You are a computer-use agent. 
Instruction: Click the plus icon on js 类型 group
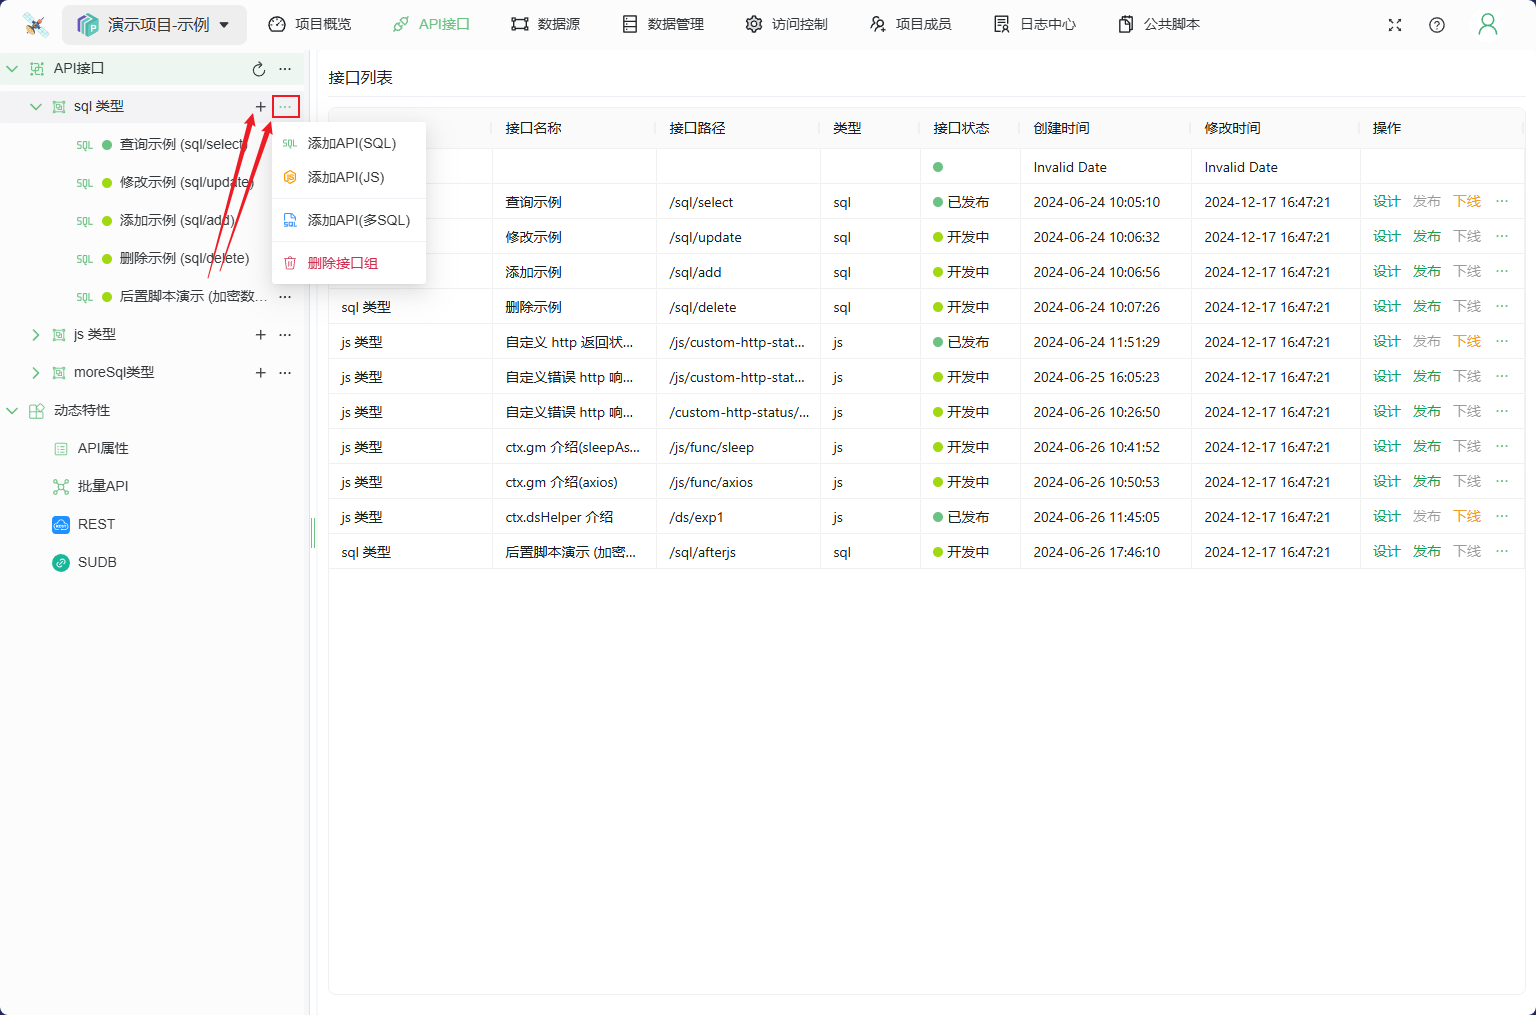point(261,335)
